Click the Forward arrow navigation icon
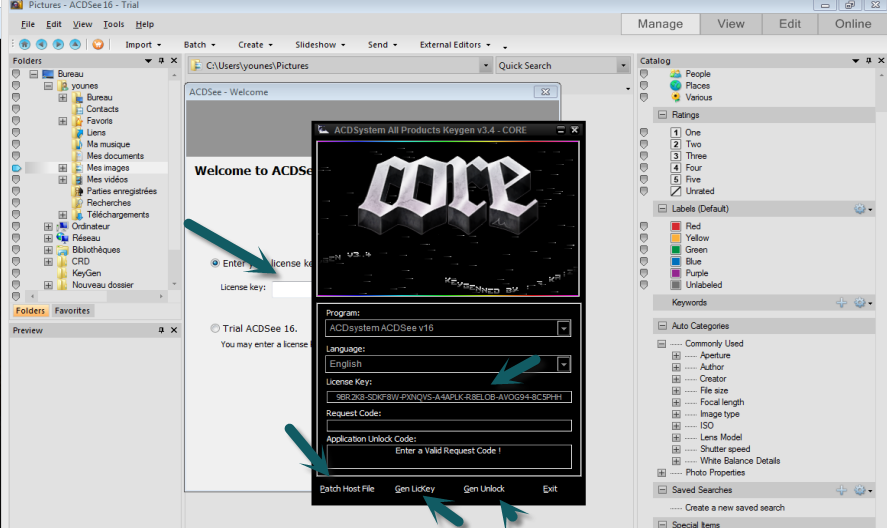Image resolution: width=887 pixels, height=528 pixels. (58, 44)
